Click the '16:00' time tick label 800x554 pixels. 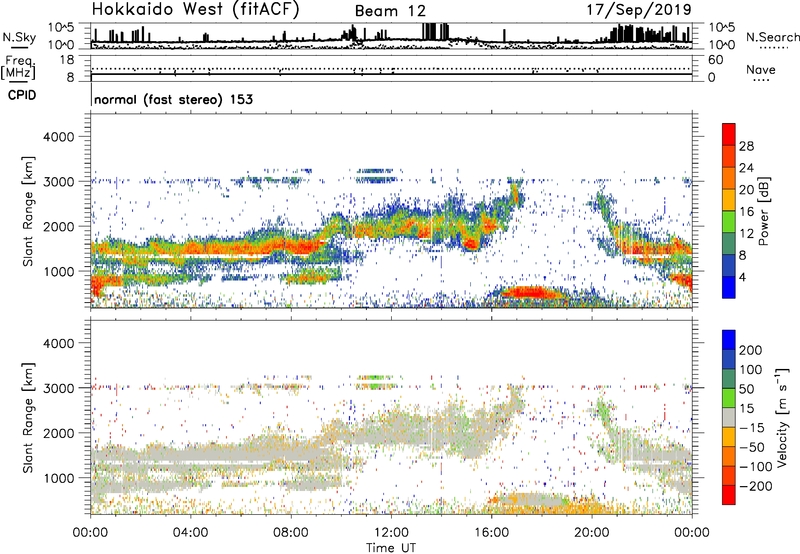(491, 533)
